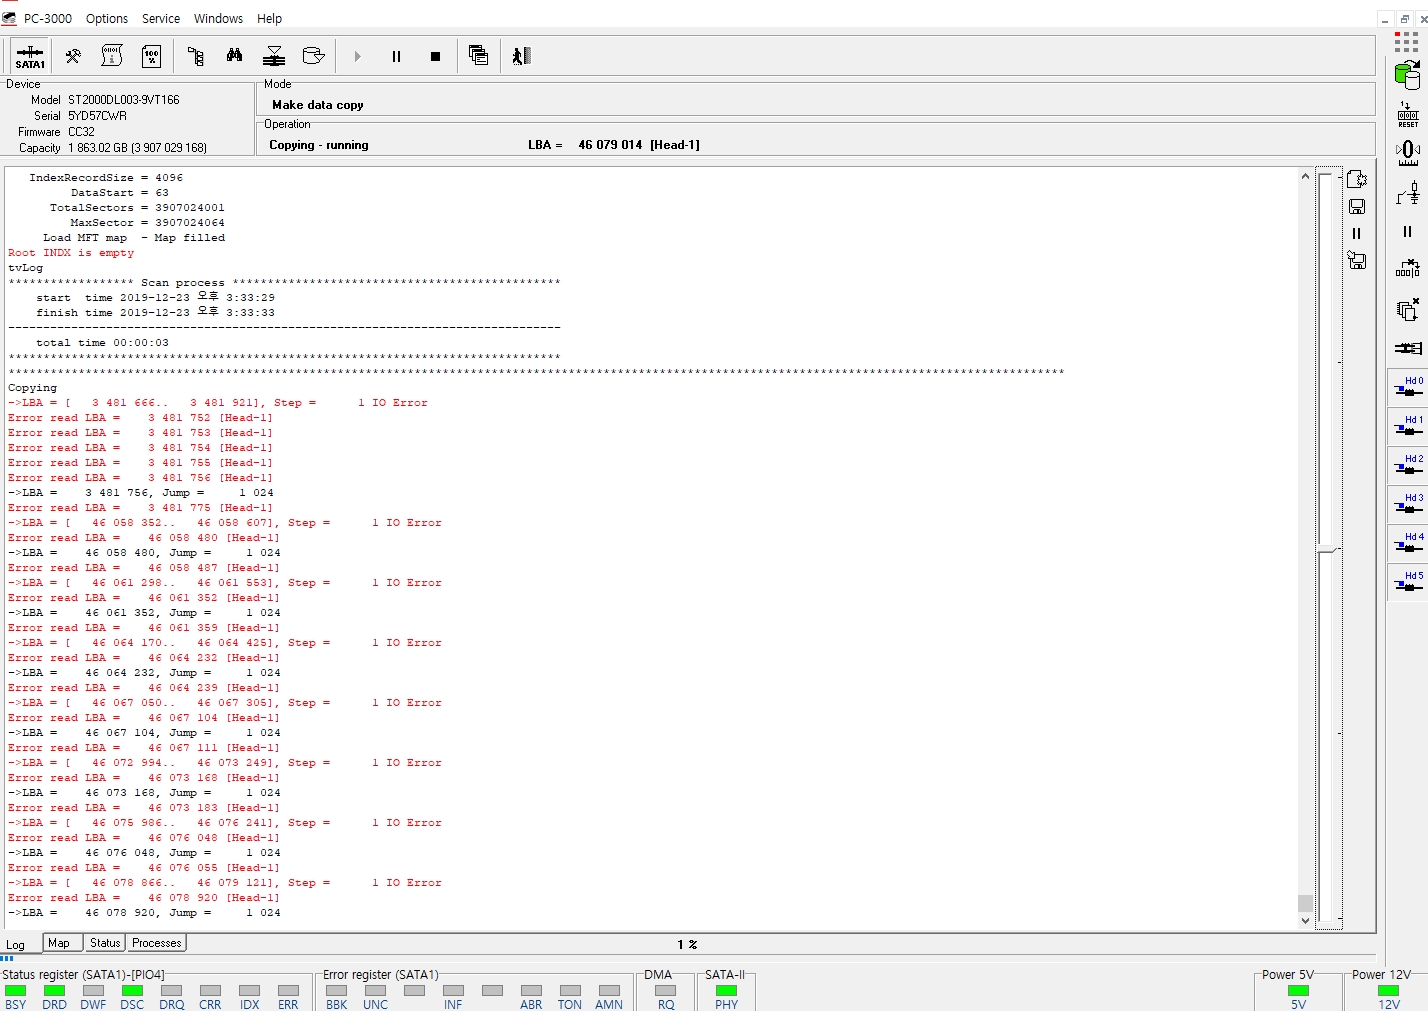Click the blocks with cross icon
This screenshot has width=1428, height=1011.
click(1408, 269)
